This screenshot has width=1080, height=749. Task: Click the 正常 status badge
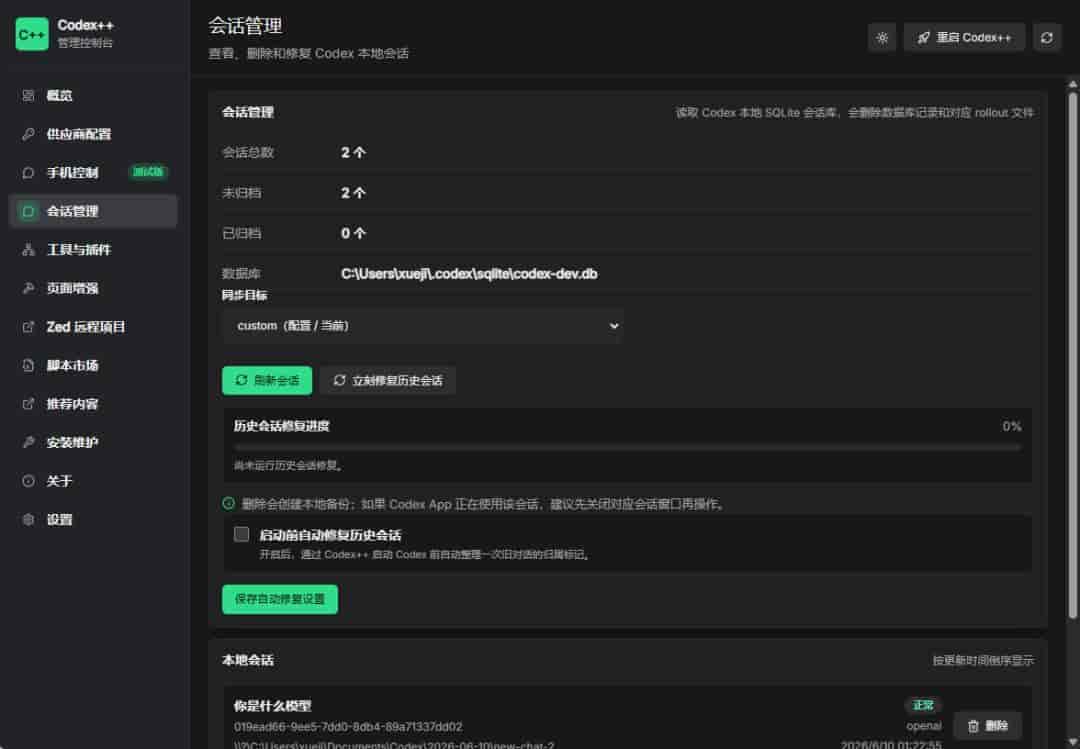click(923, 705)
